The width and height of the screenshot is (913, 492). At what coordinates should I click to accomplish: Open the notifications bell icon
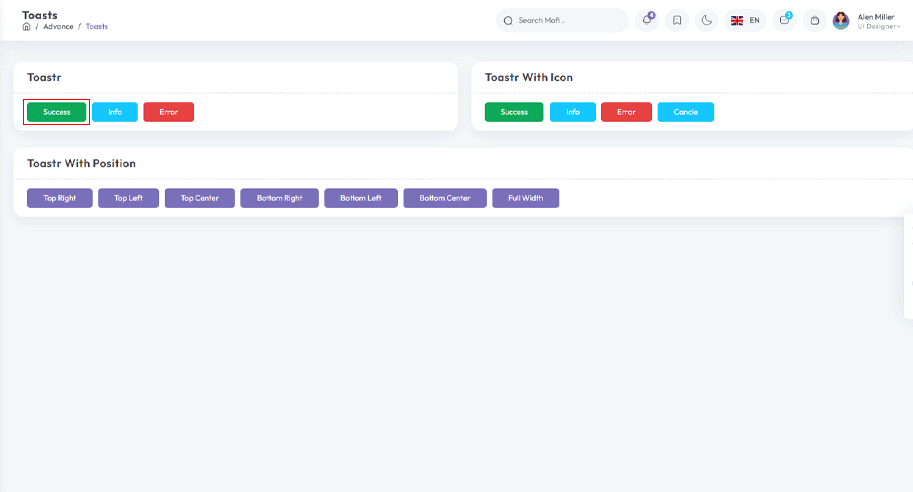pyautogui.click(x=648, y=20)
